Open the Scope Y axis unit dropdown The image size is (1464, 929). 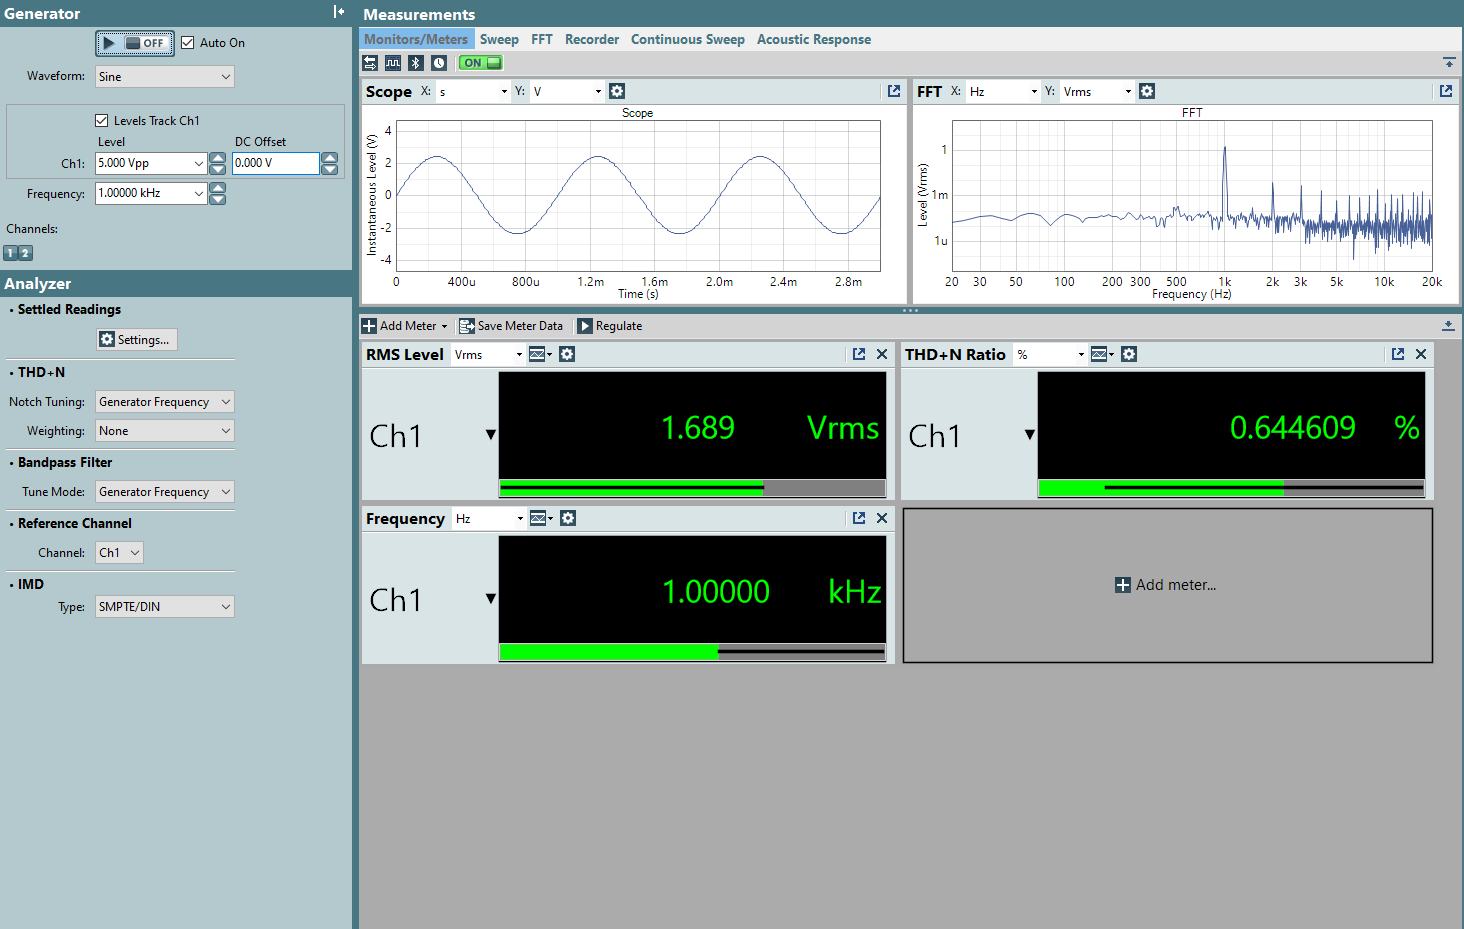(567, 91)
